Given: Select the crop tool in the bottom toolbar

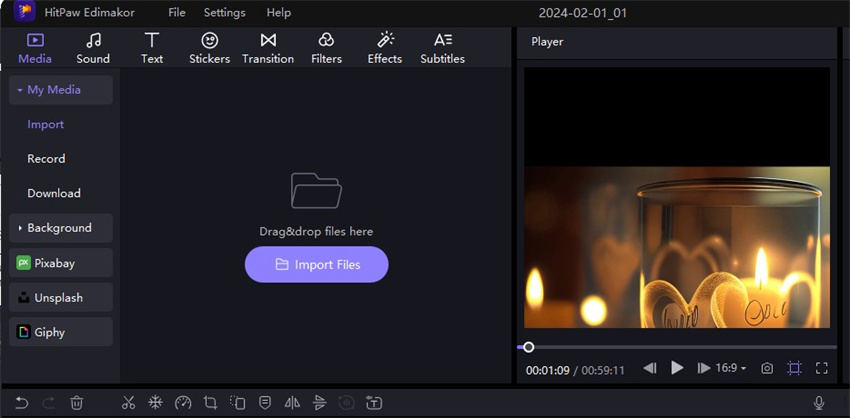Looking at the screenshot, I should [x=210, y=402].
